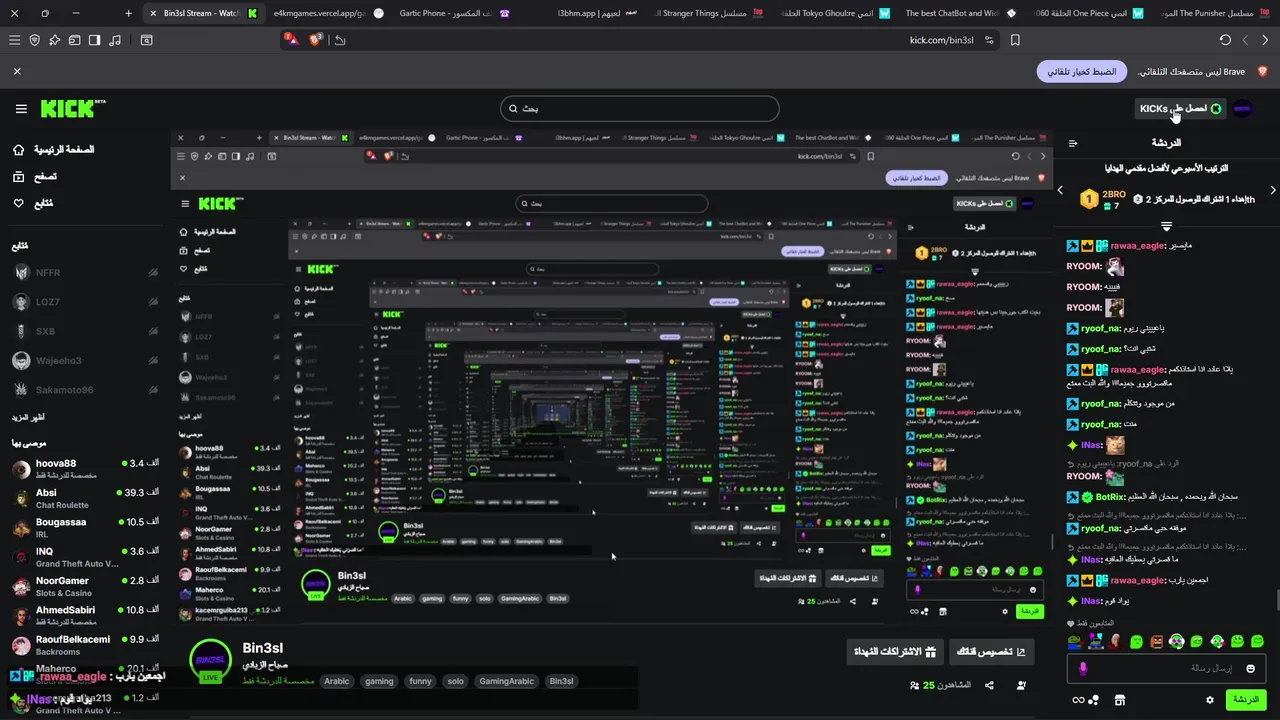Open the user profile avatar

click(x=1242, y=108)
